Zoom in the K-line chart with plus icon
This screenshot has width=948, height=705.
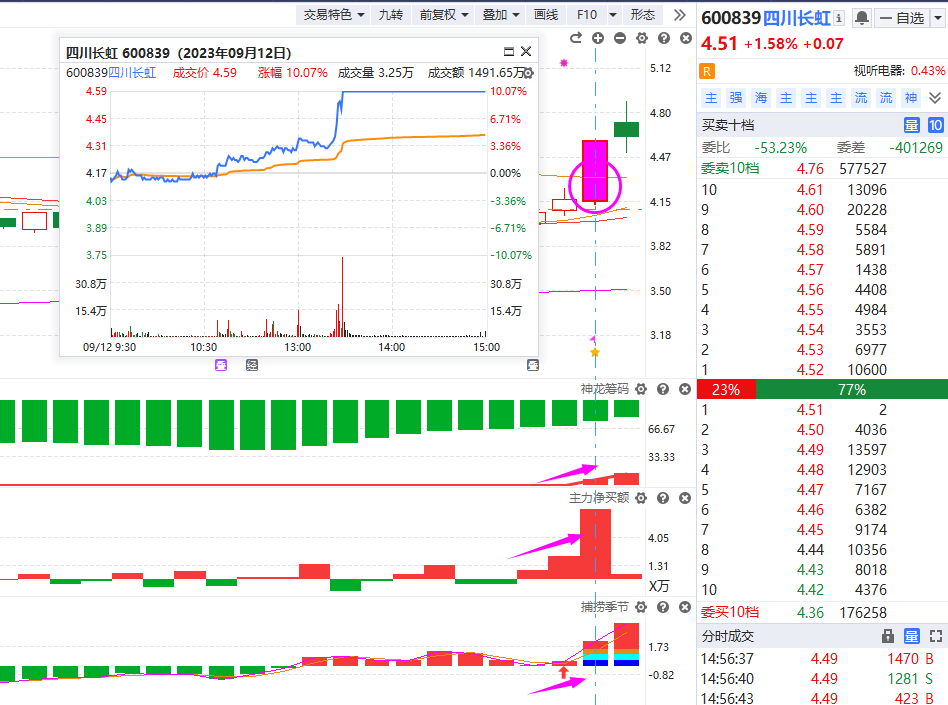click(x=598, y=38)
